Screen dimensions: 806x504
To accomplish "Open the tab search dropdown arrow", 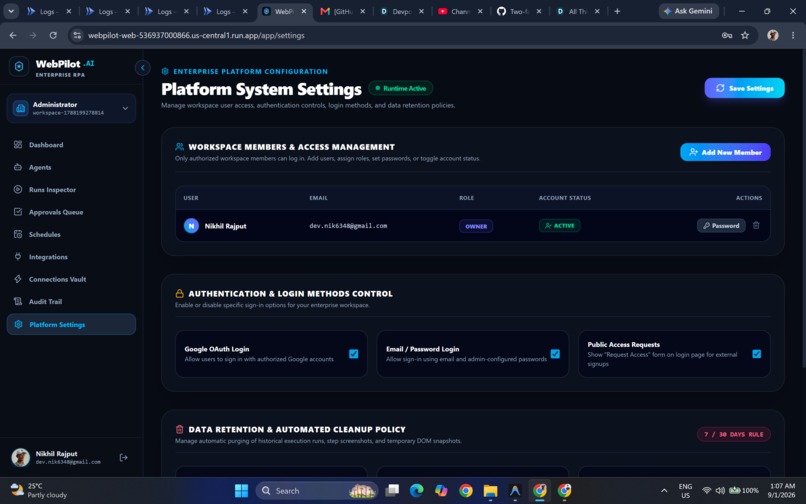I will pyautogui.click(x=11, y=11).
